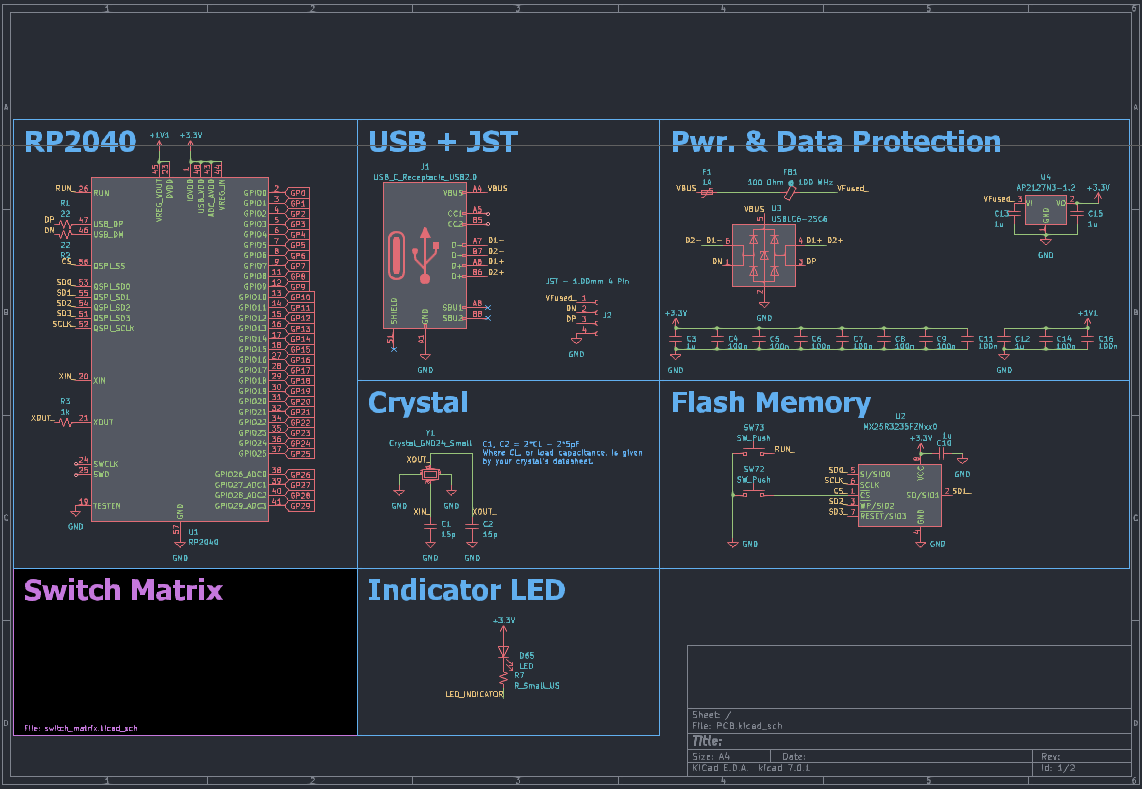Select the Title field in the title block
The width and height of the screenshot is (1142, 789).
(706, 740)
